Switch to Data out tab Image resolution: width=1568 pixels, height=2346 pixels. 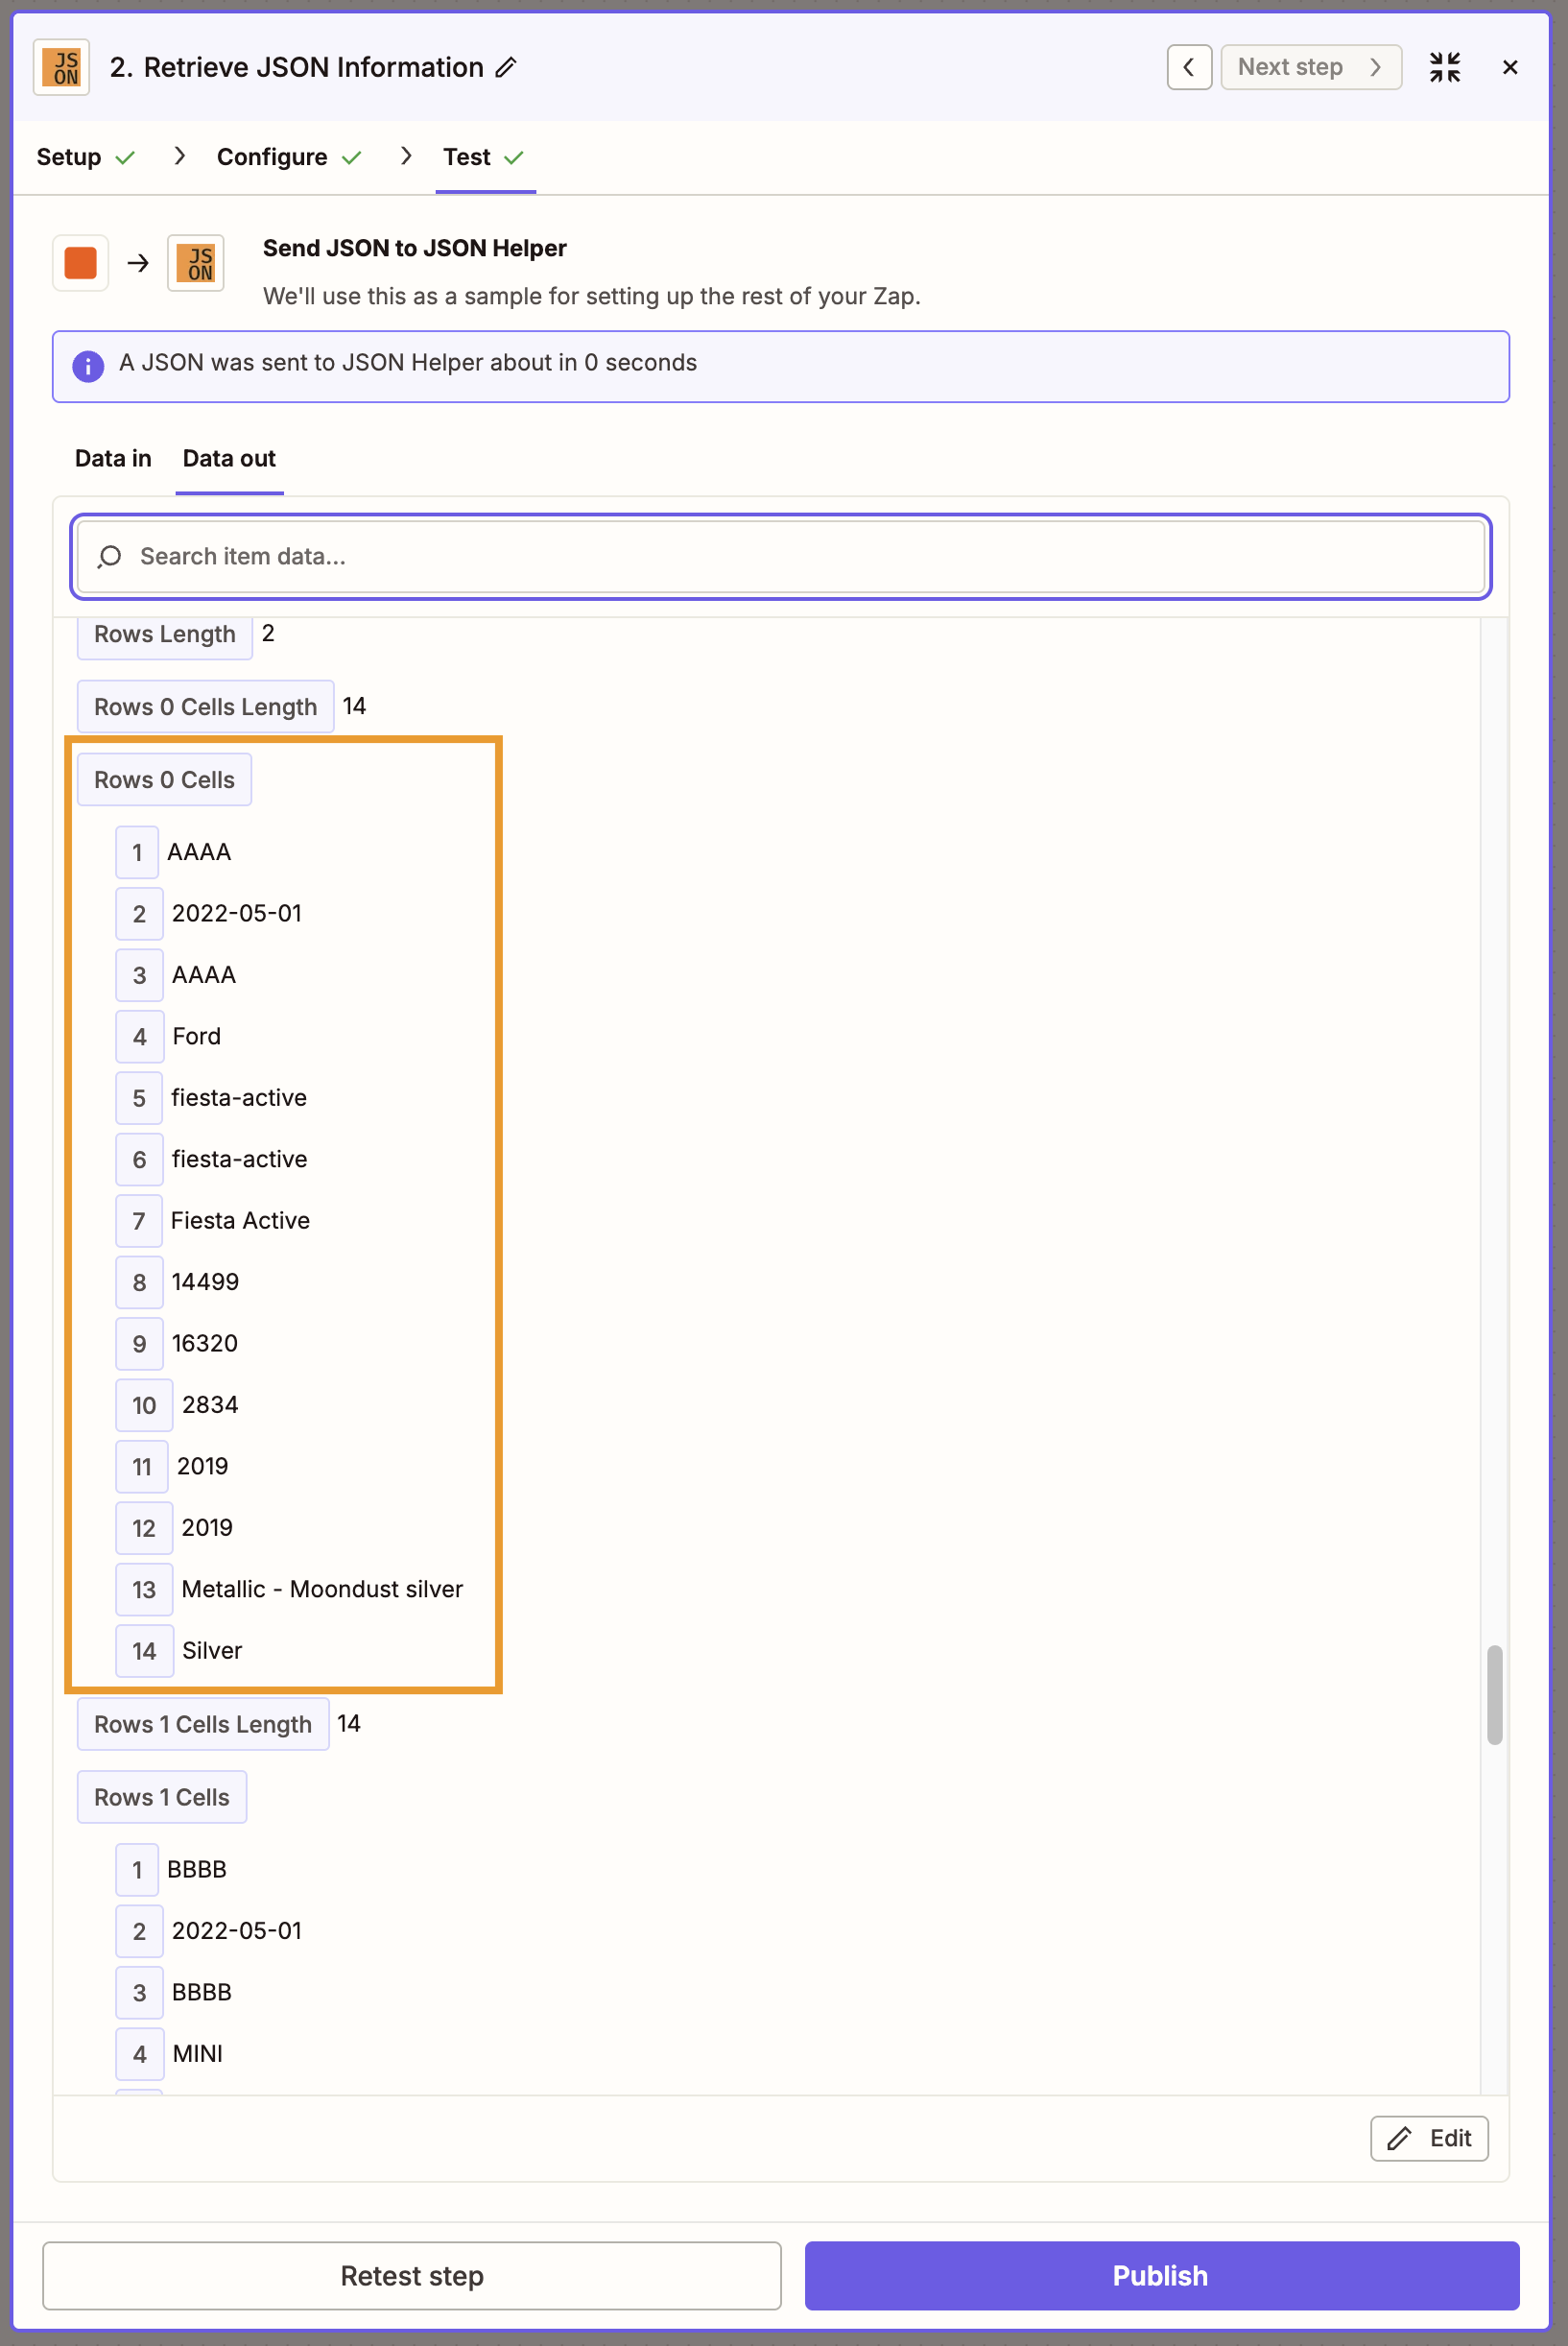pyautogui.click(x=229, y=458)
